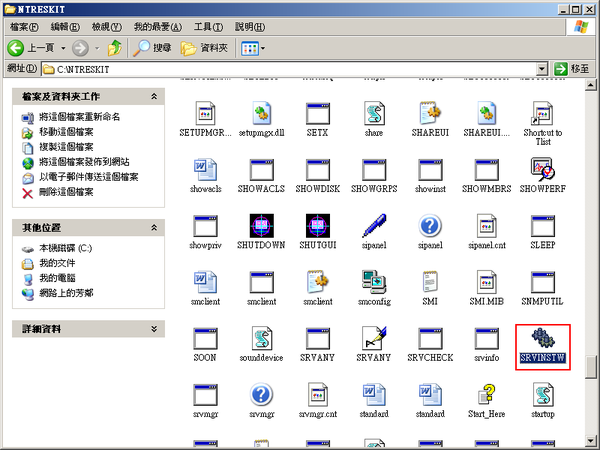Click the Search toolbar button

pyautogui.click(x=152, y=48)
